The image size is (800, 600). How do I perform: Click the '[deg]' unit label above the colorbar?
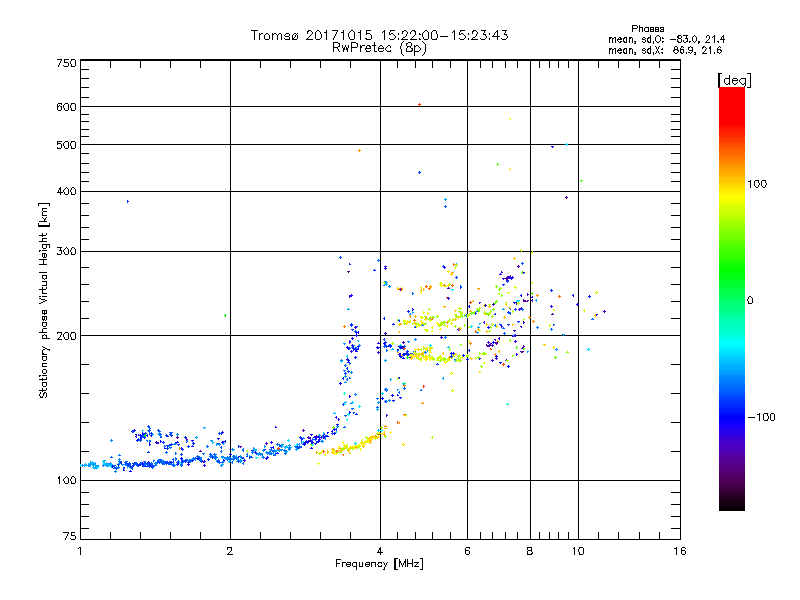pos(734,80)
